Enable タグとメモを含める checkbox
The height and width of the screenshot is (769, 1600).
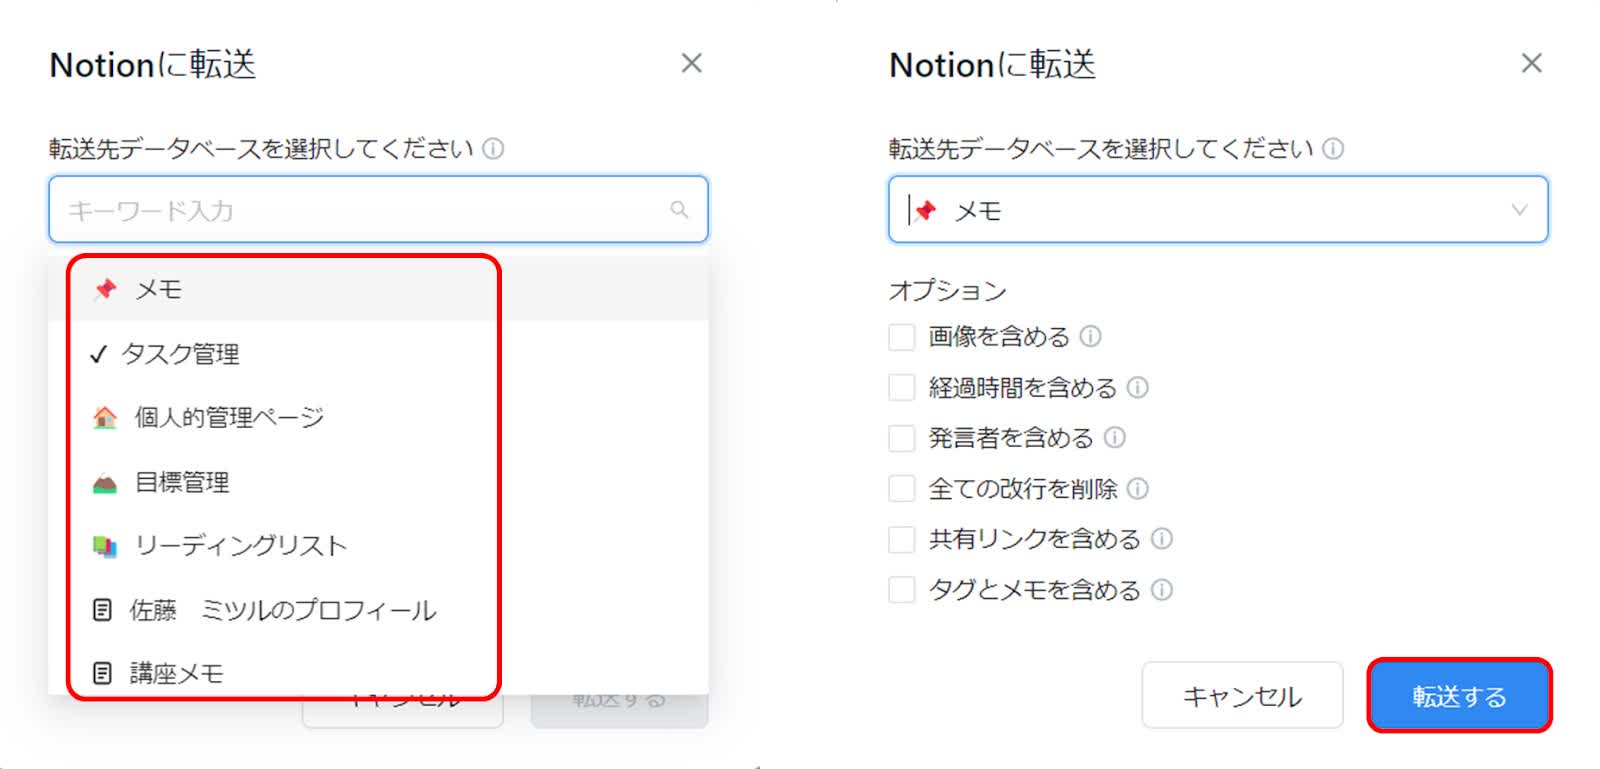(902, 590)
